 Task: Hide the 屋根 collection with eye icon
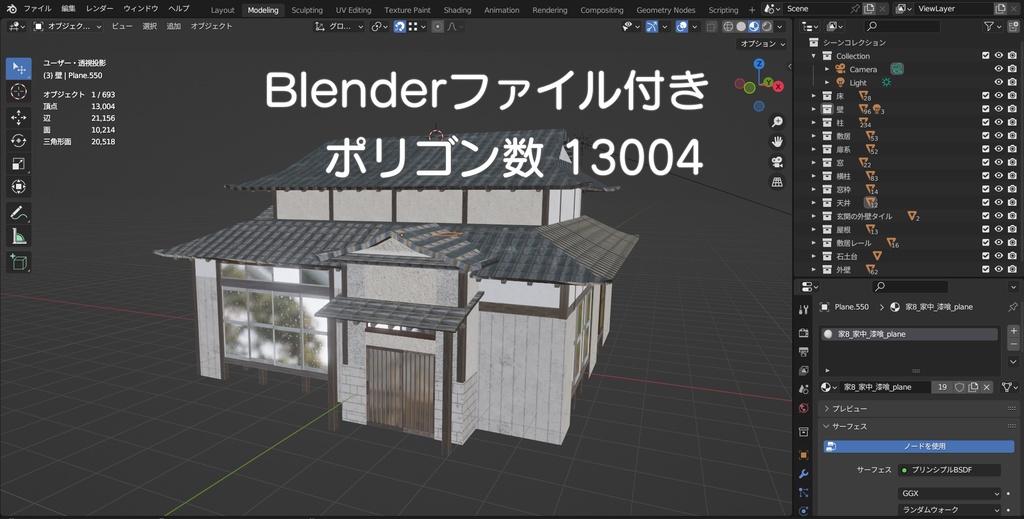[x=999, y=229]
